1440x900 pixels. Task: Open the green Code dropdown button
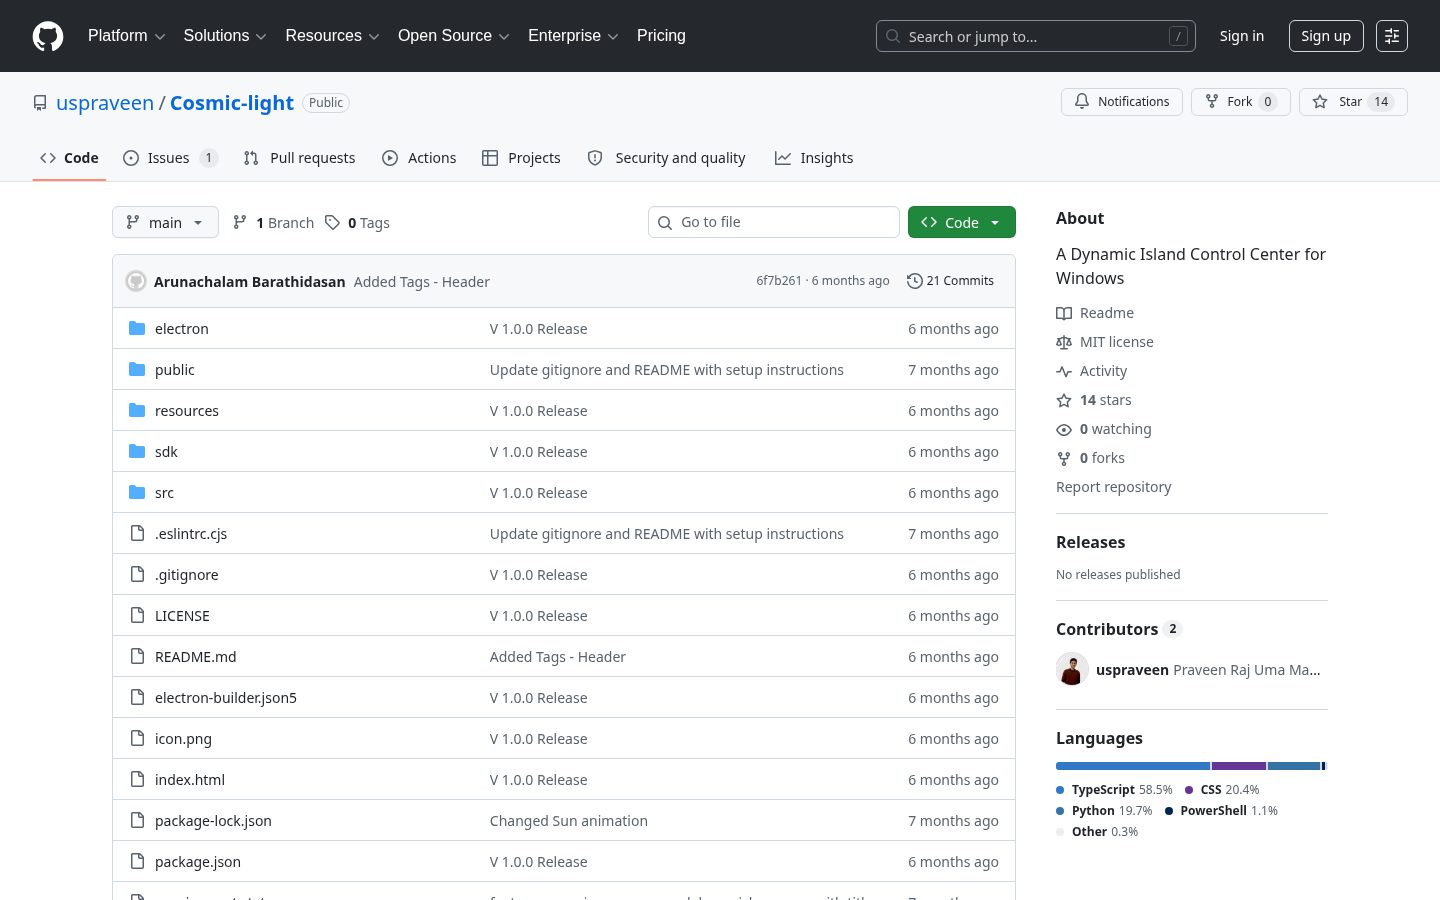pyautogui.click(x=962, y=222)
